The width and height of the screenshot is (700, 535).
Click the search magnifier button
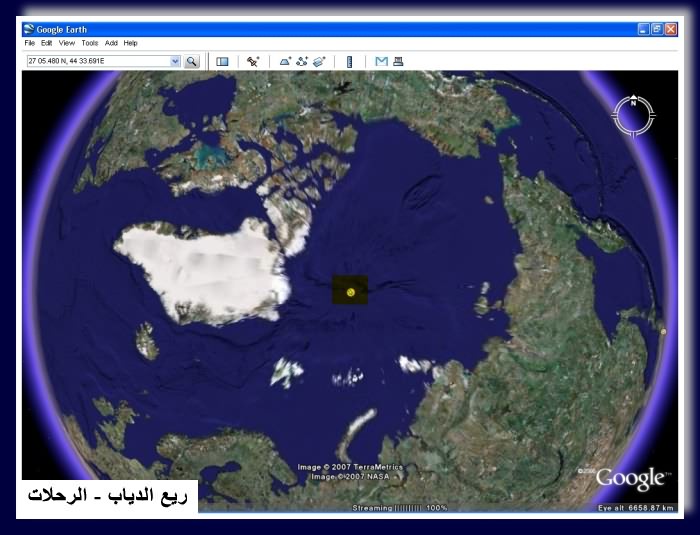[192, 61]
